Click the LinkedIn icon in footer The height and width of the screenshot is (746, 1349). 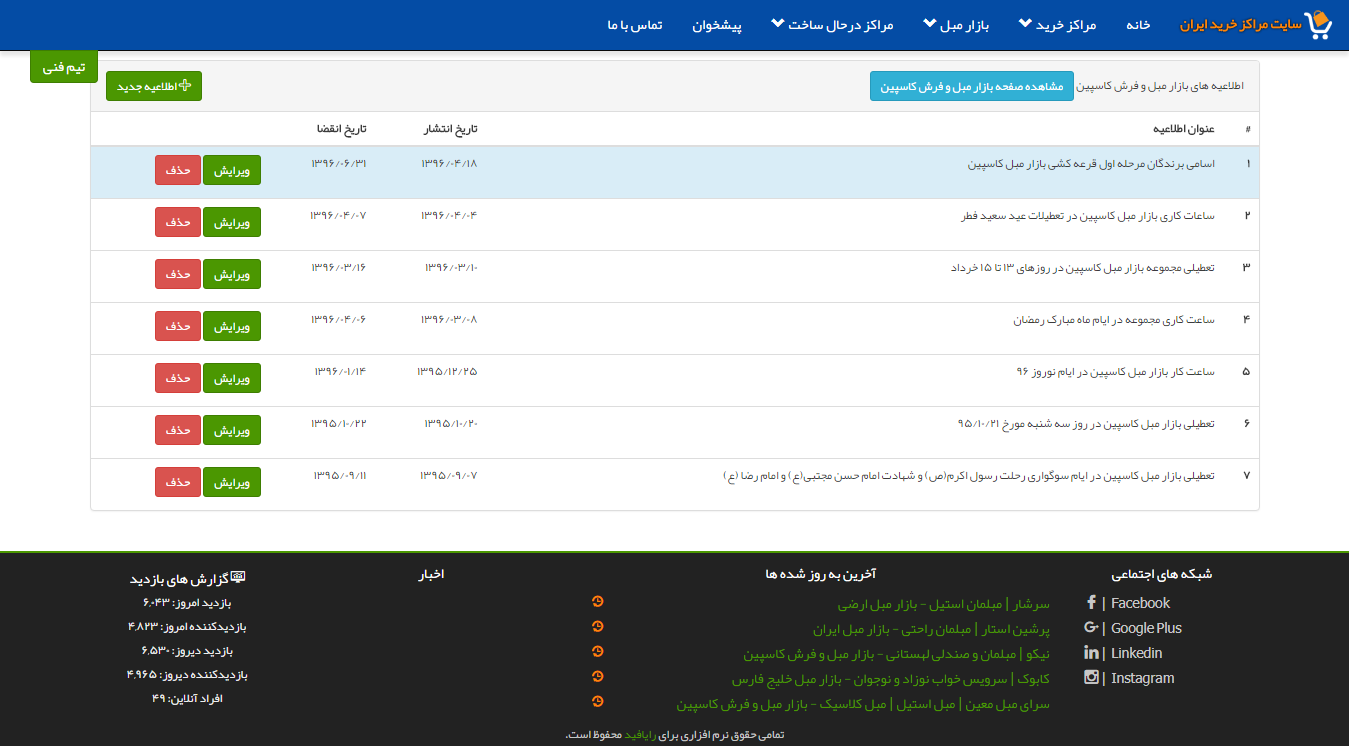click(1091, 653)
